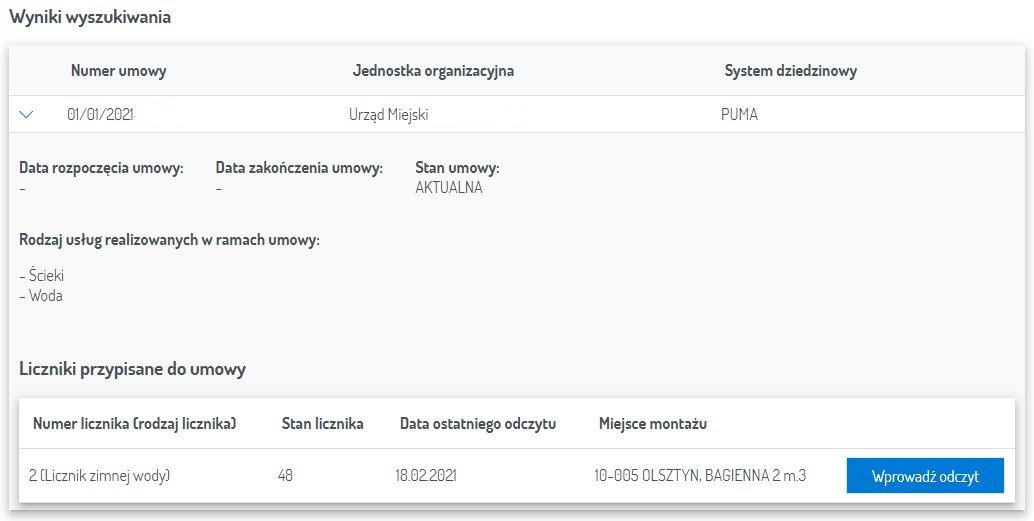Click the meter reading value 48

click(x=286, y=476)
